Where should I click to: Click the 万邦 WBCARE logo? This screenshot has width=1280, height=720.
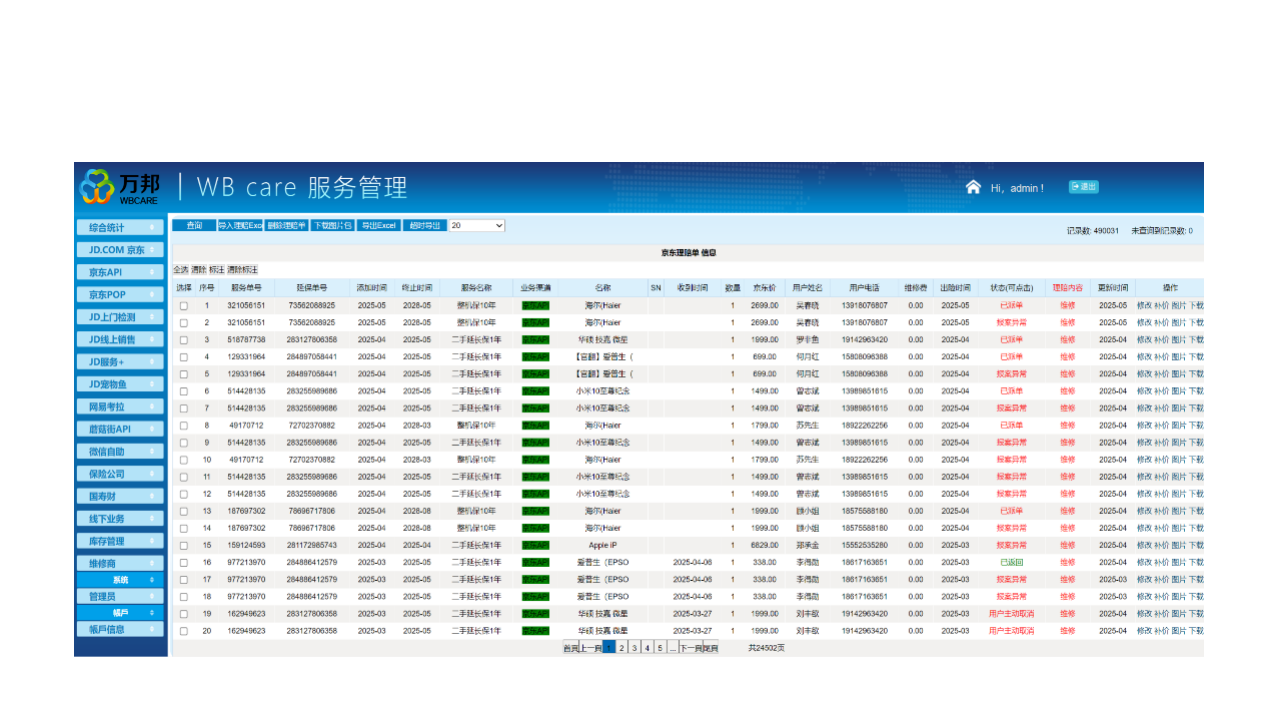tap(120, 187)
